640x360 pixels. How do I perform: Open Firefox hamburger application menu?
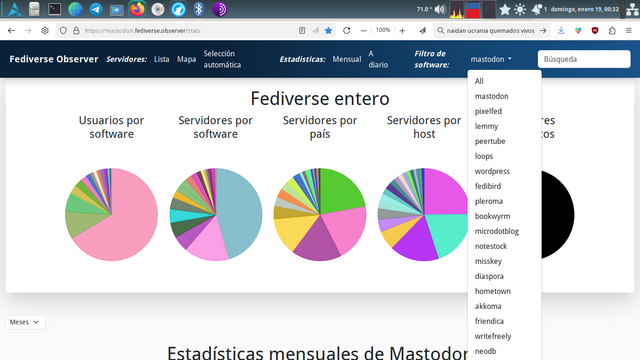pos(629,31)
